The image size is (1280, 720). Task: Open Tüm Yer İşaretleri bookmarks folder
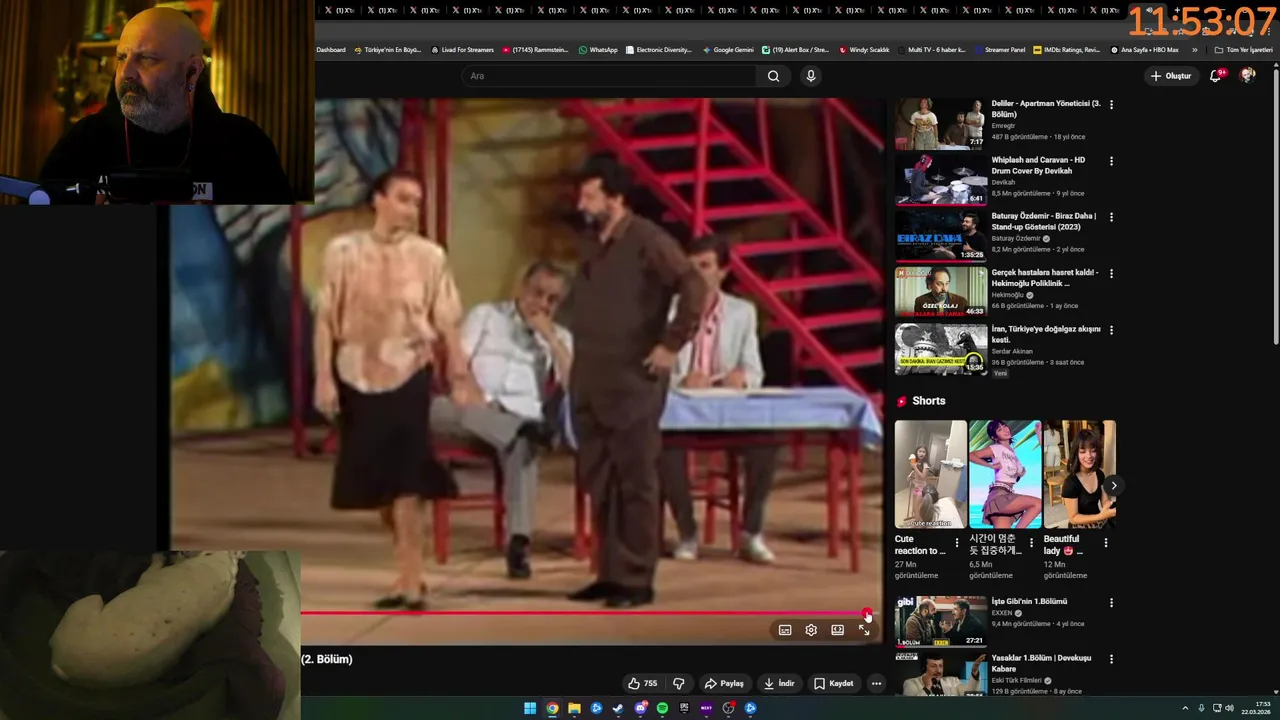(x=1243, y=49)
